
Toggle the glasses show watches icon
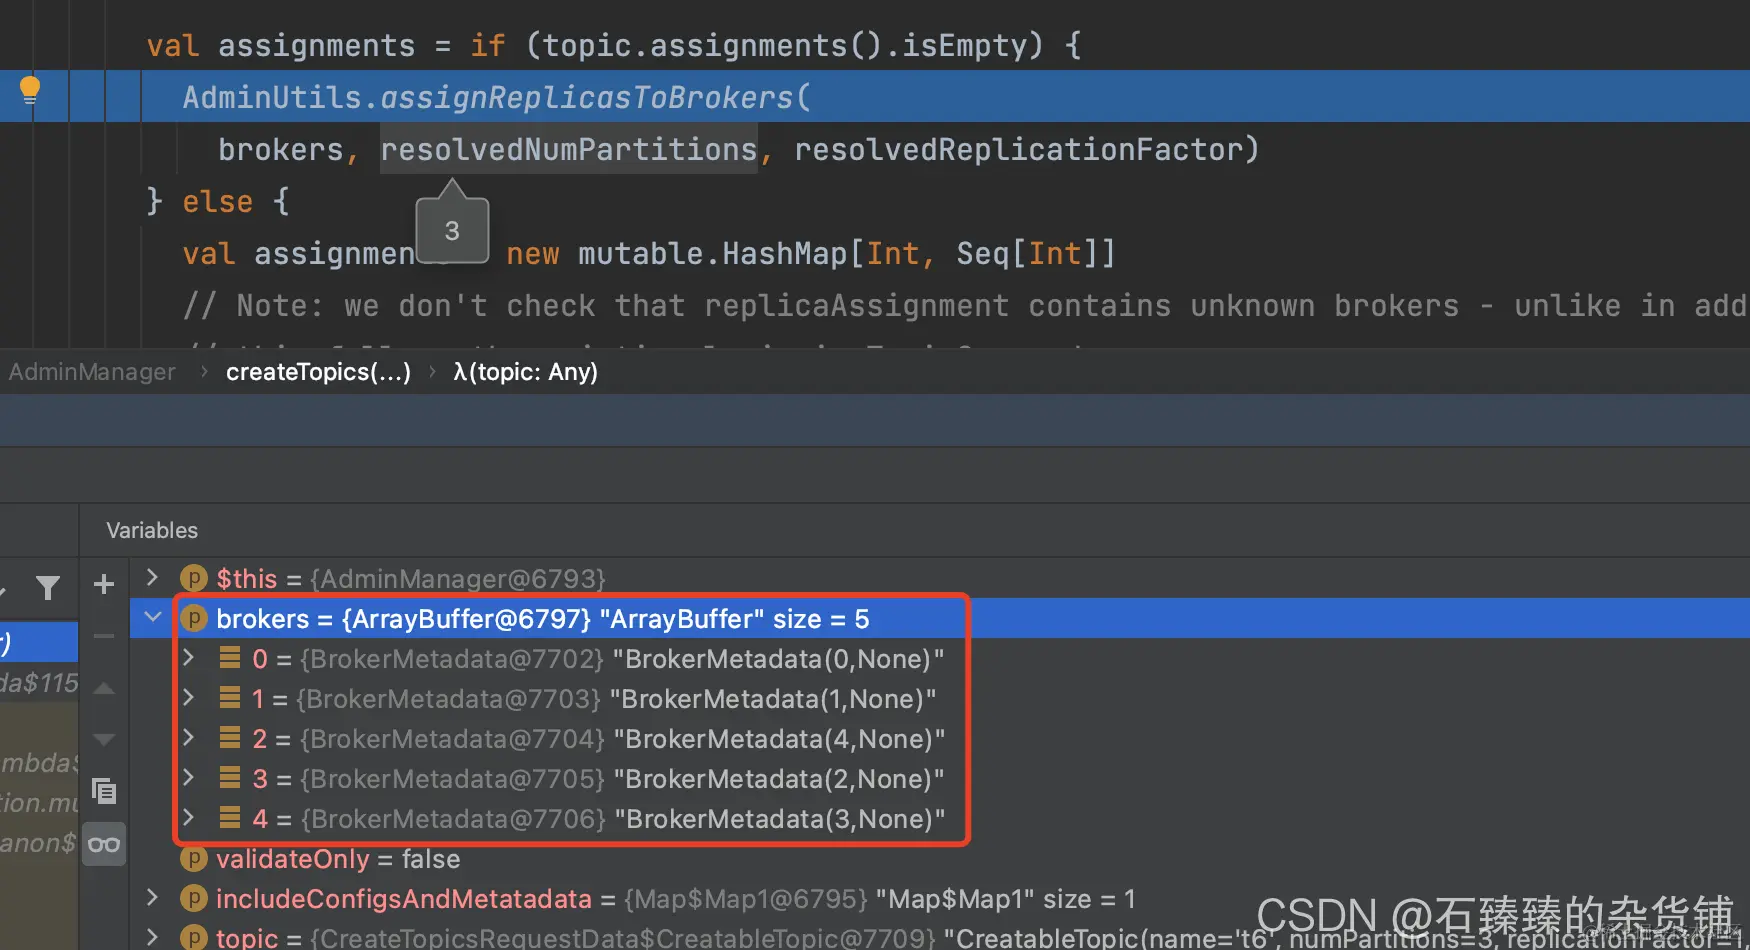coord(104,845)
